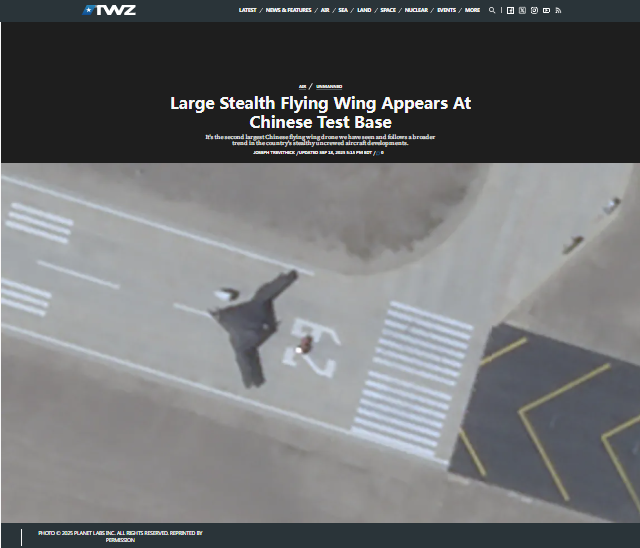Open the Space section in navigation
The image size is (640, 548).
point(388,10)
